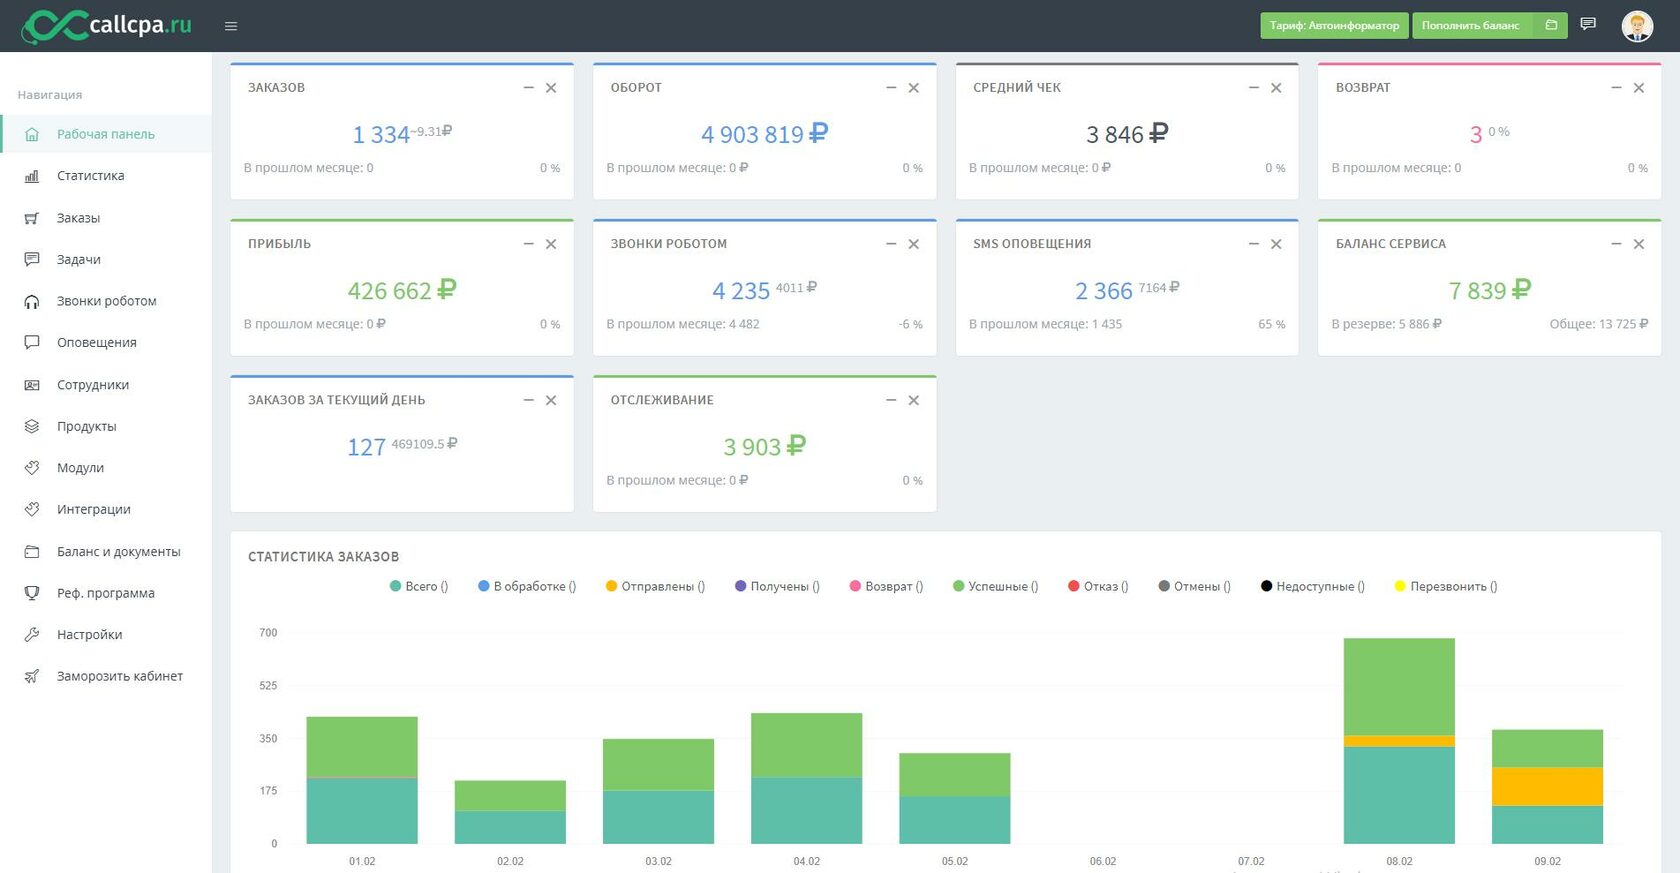Open the chat messages icon in header

(1588, 24)
